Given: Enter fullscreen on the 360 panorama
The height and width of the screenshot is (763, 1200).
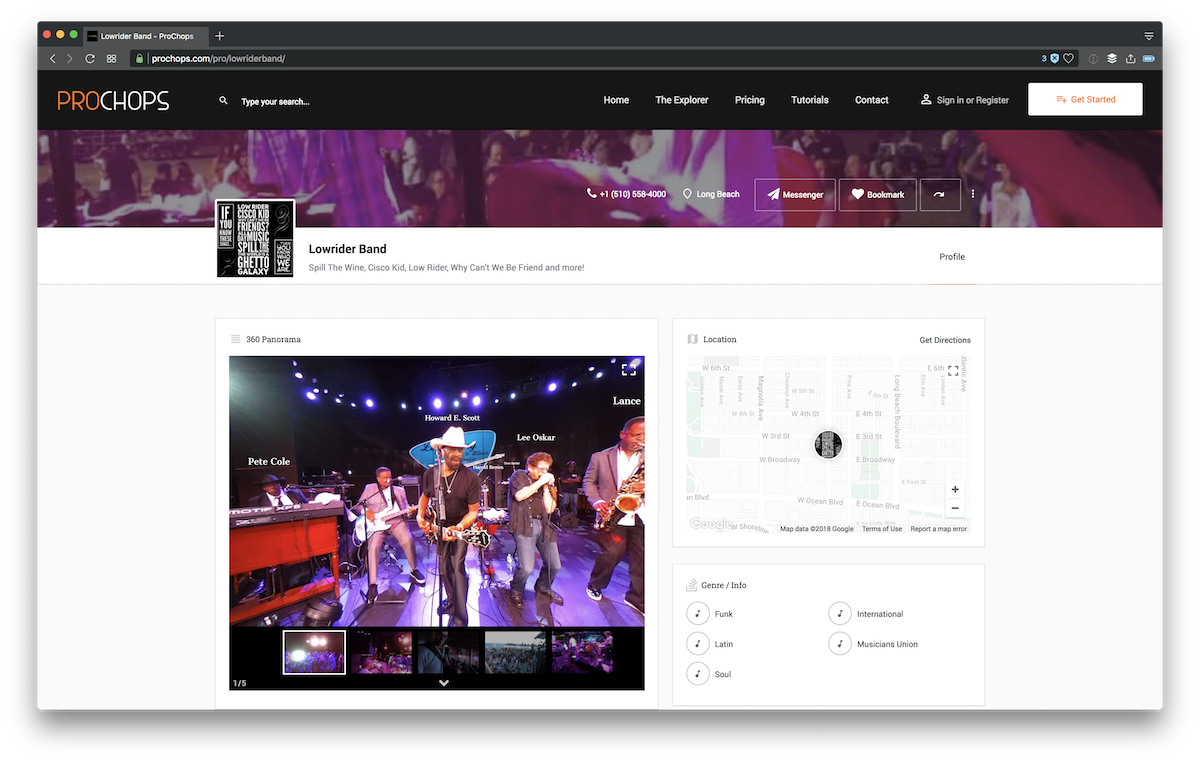Looking at the screenshot, I should (628, 370).
